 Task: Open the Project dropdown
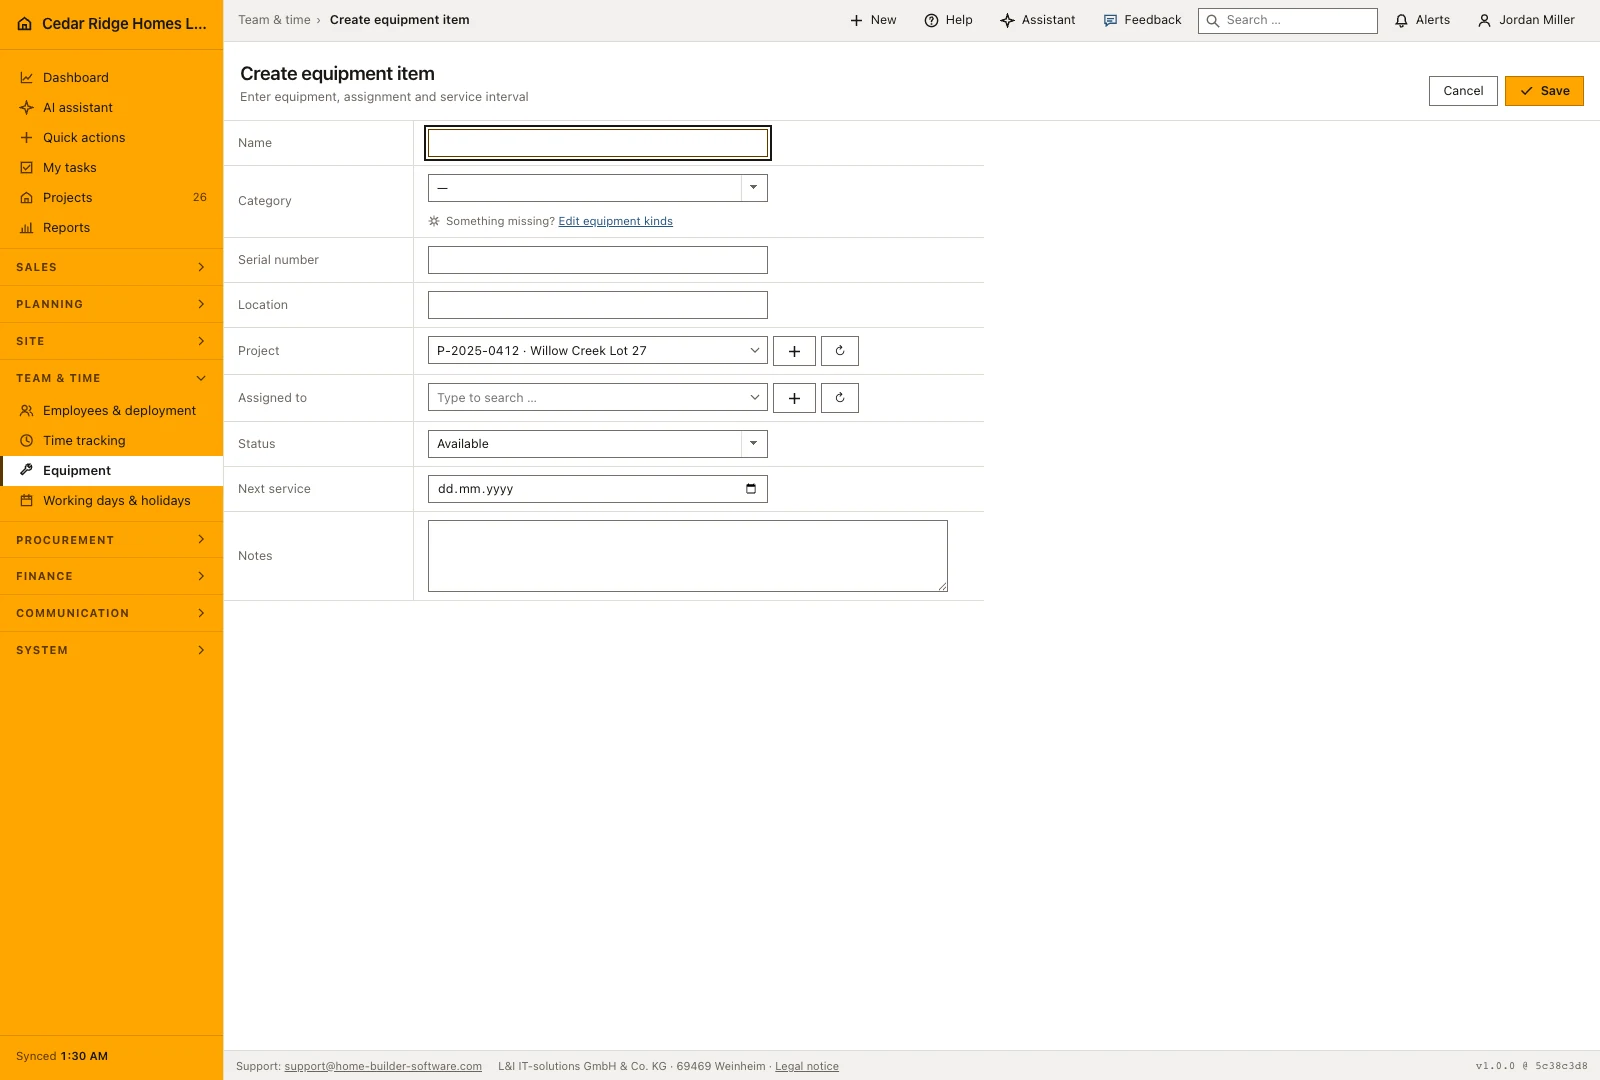[x=598, y=351]
